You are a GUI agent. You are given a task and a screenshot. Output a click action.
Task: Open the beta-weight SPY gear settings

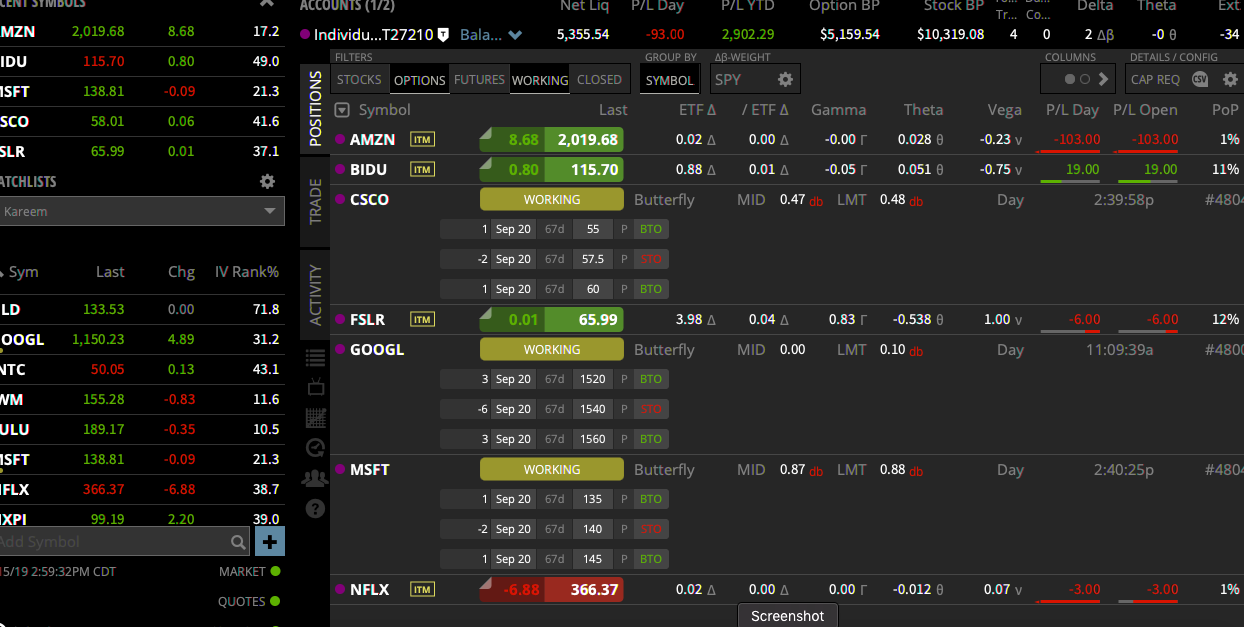click(x=785, y=79)
